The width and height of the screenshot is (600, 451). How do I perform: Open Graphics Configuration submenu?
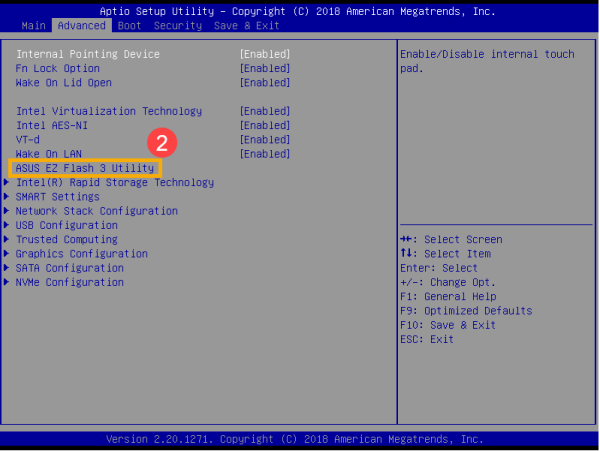click(82, 254)
